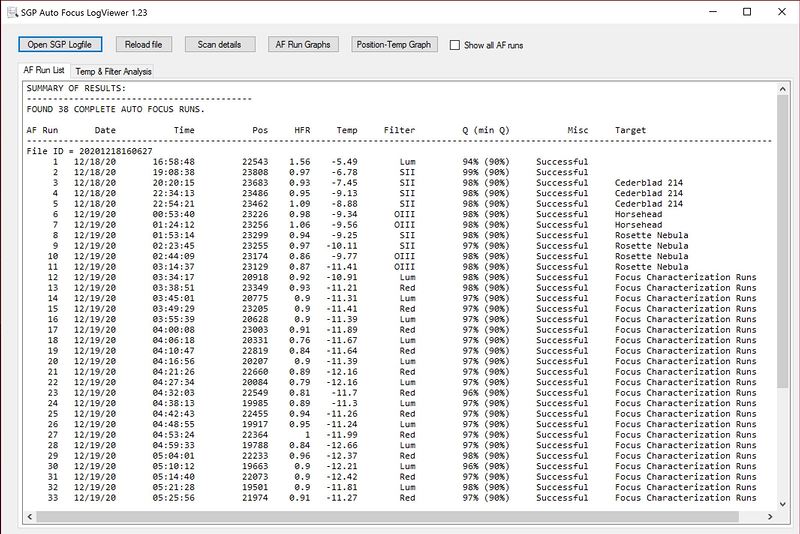The image size is (800, 534).
Task: Close the LogViewer window
Action: pyautogui.click(x=782, y=11)
